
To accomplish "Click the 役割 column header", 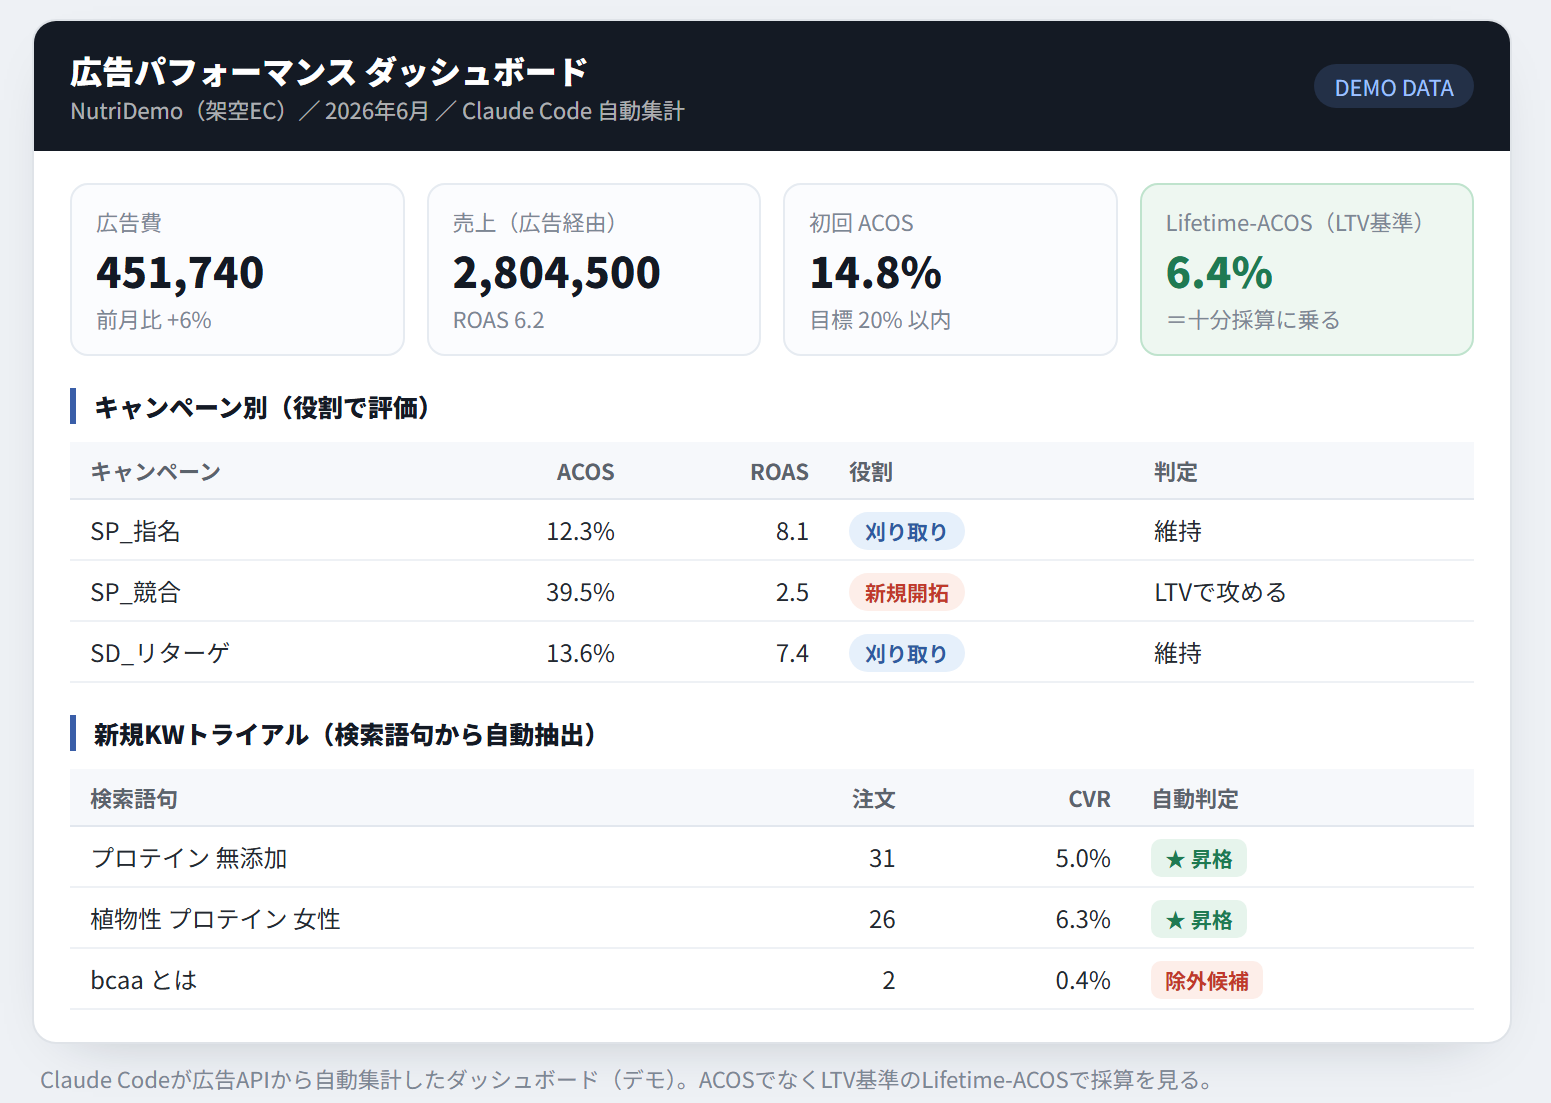I will pos(871,472).
